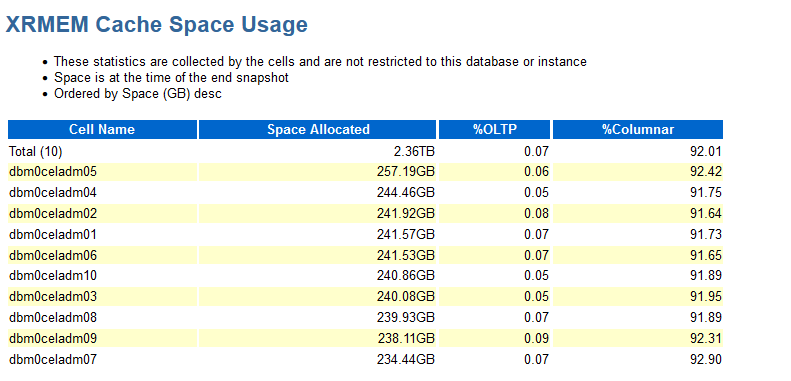Click cell name dbm0celadm05
791x381 pixels.
(x=52, y=172)
